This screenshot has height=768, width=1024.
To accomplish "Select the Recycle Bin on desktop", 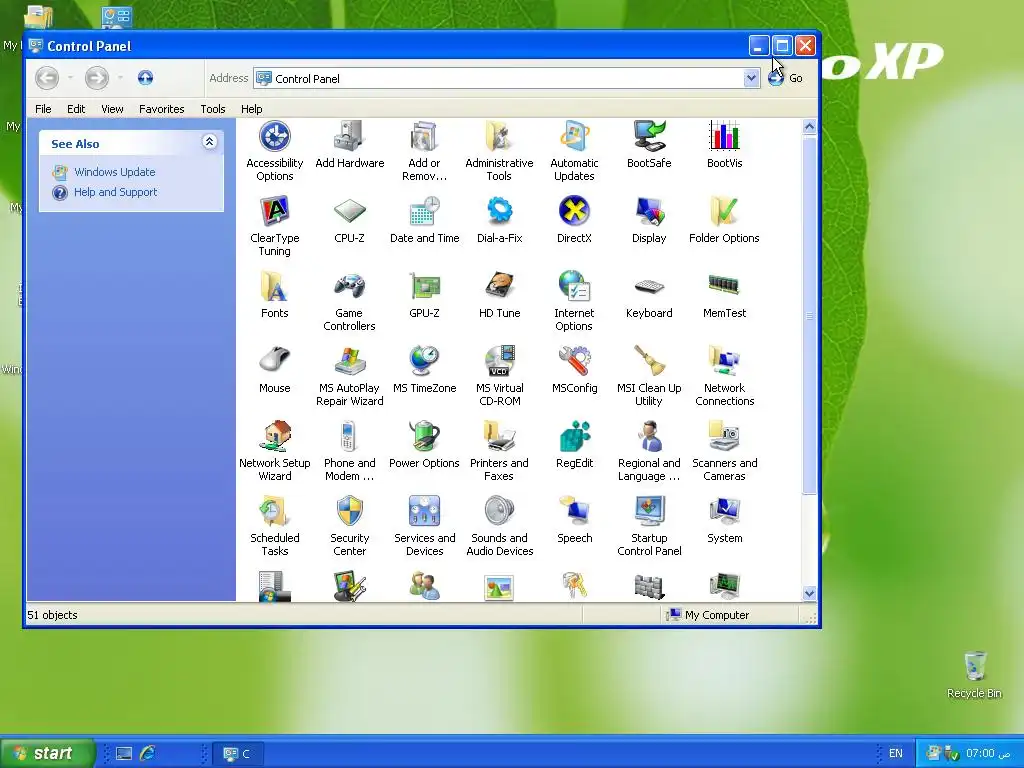I will coord(974,675).
